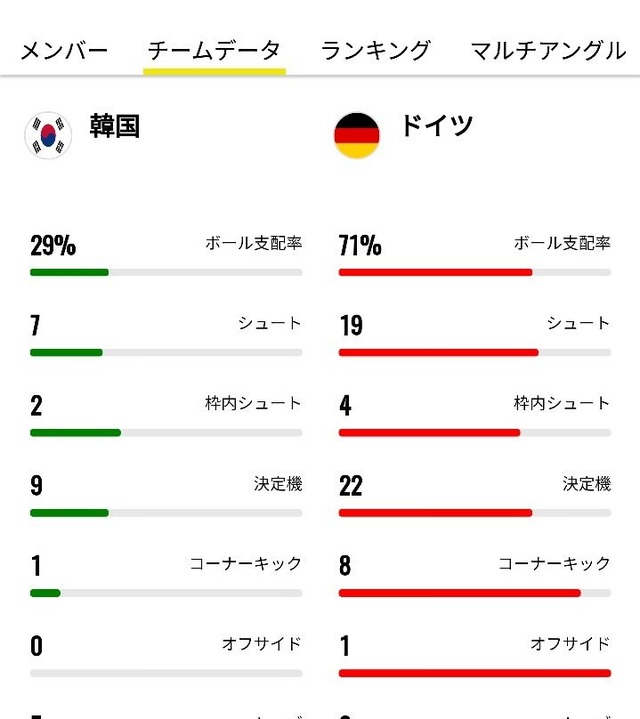The height and width of the screenshot is (719, 640).
Task: Click Korea's green シュート bar
Action: tap(66, 353)
